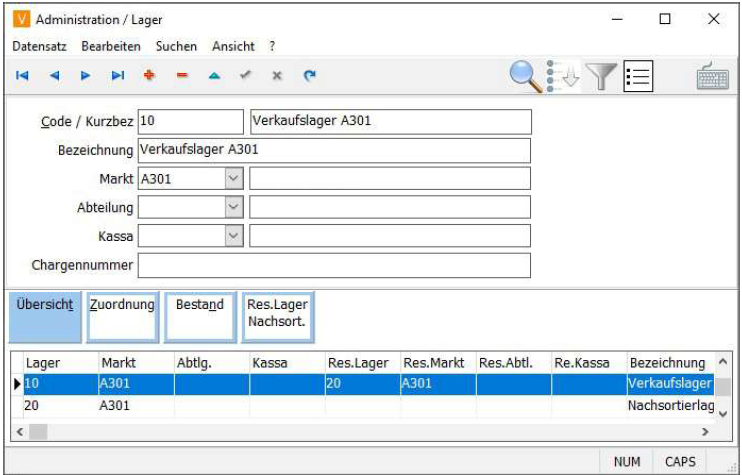The height and width of the screenshot is (475, 742).
Task: Go to the next record
Action: tap(86, 75)
